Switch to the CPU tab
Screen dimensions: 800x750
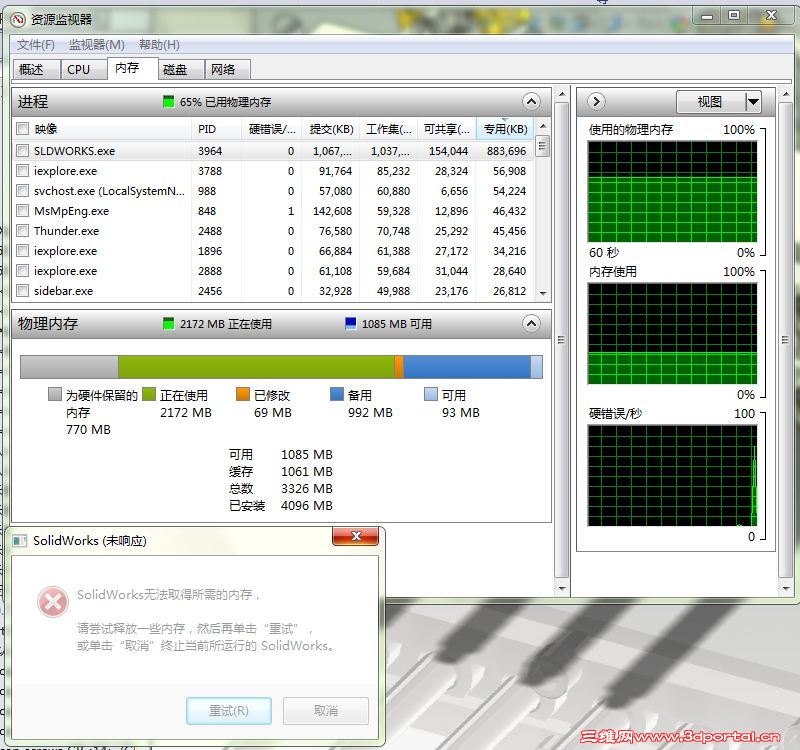point(83,69)
